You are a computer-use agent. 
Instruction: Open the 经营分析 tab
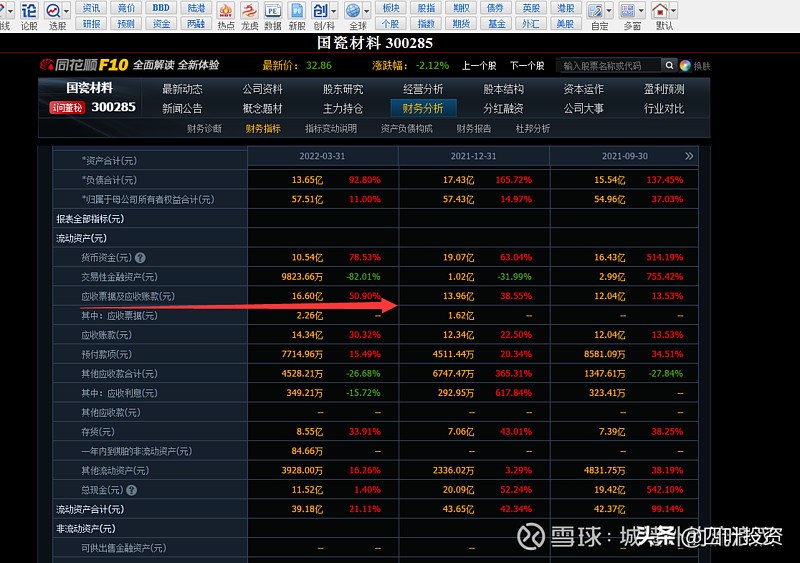pos(423,89)
